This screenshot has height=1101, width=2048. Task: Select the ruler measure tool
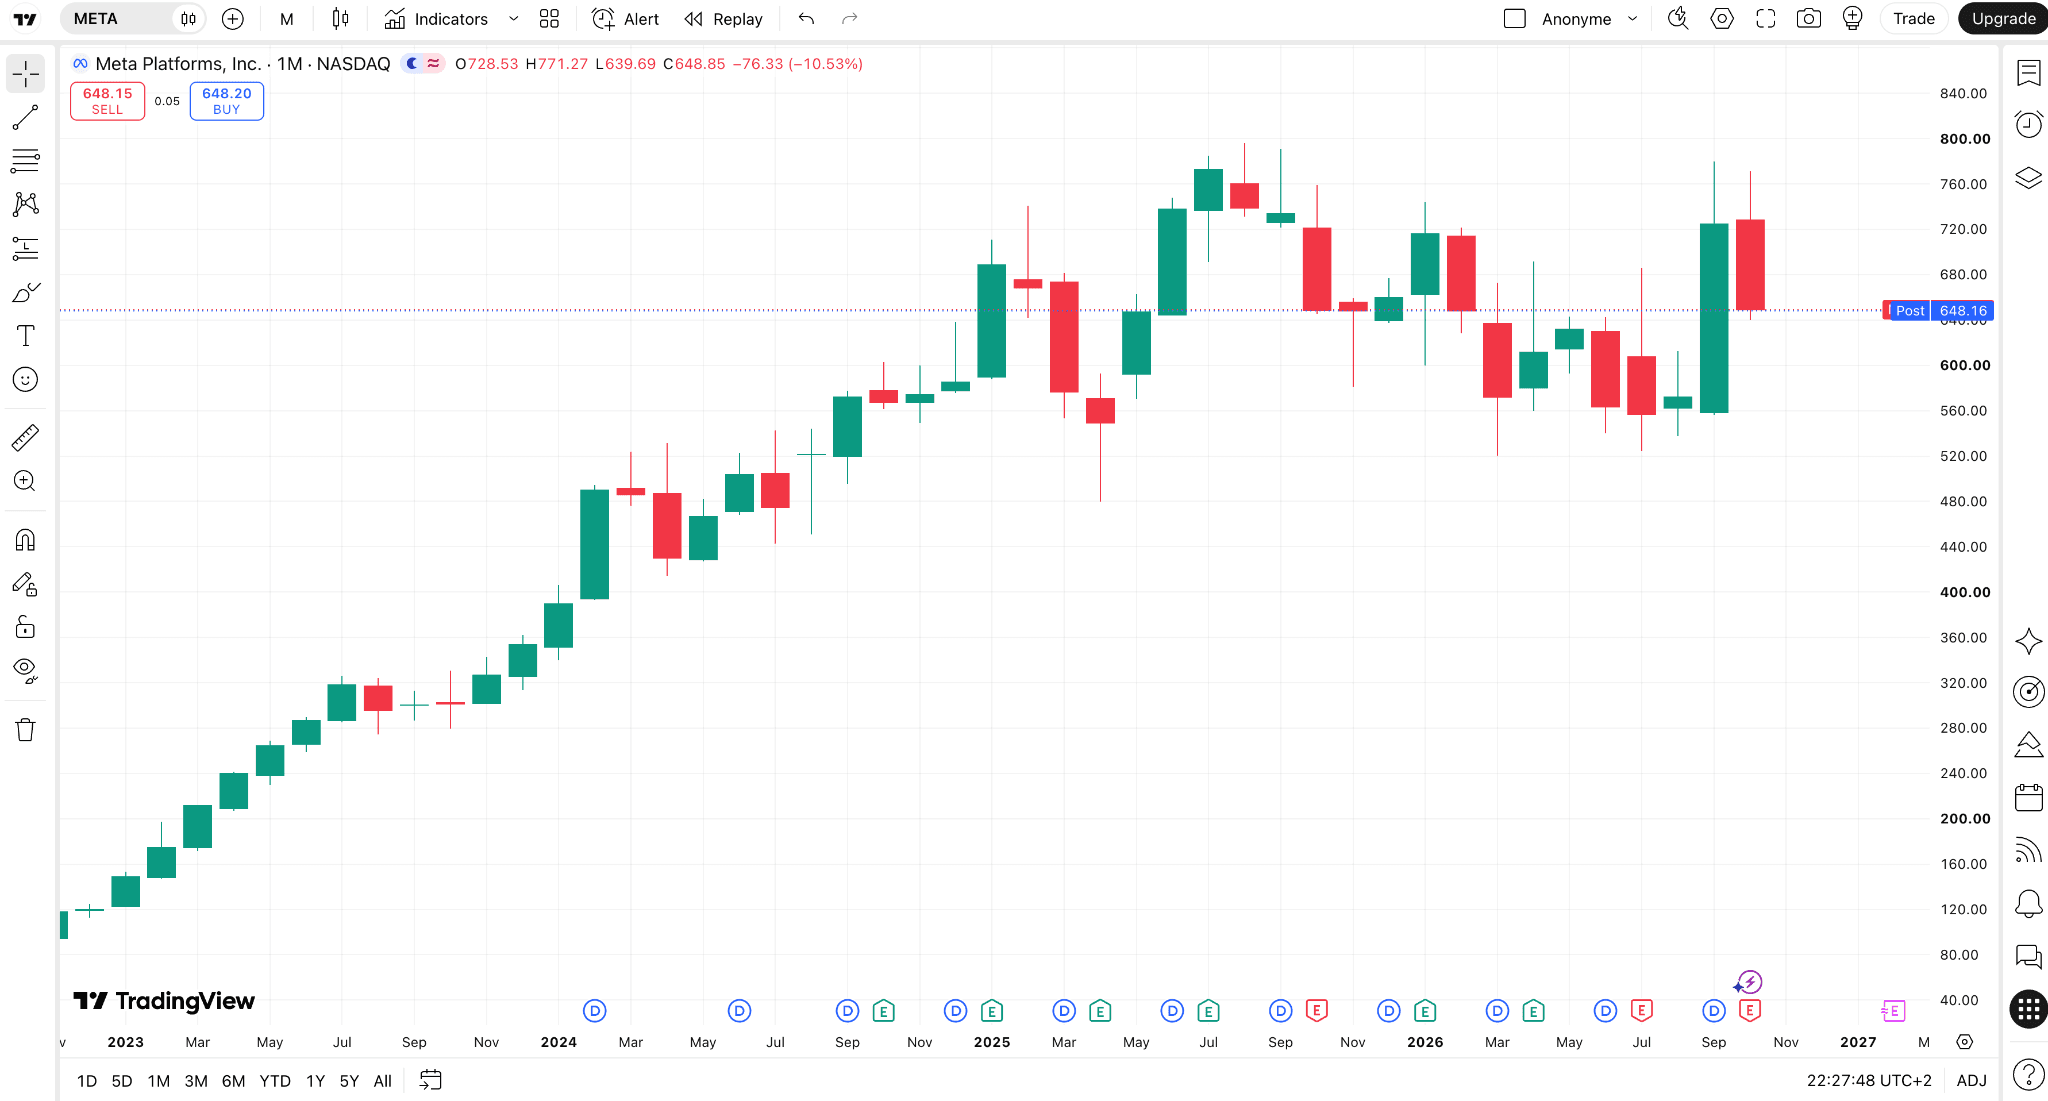(26, 437)
